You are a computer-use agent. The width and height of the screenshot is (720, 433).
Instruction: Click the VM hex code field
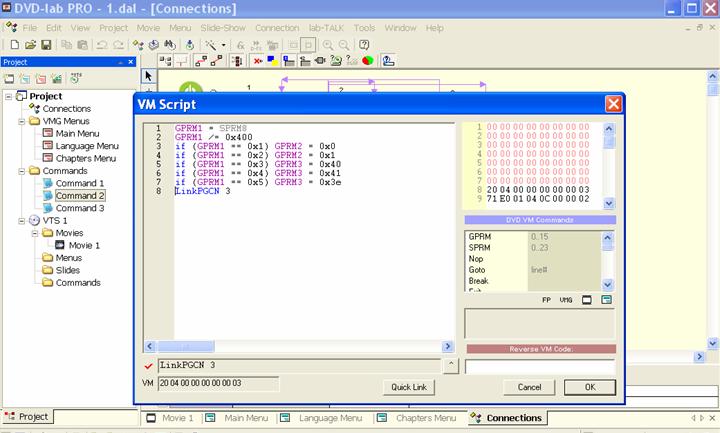click(x=218, y=383)
